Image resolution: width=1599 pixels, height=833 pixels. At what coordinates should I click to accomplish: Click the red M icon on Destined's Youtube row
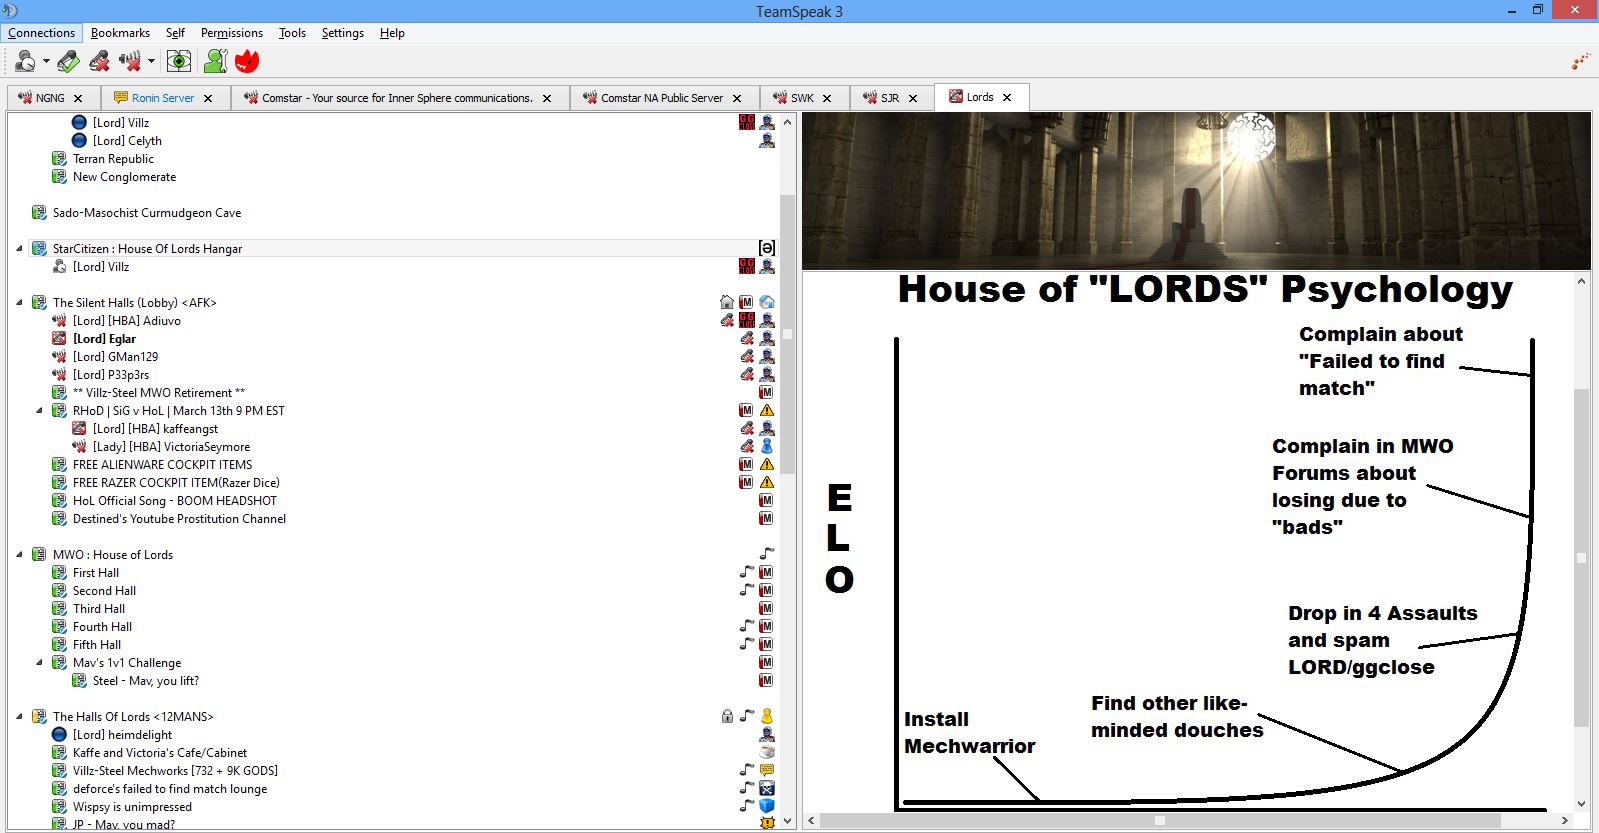(766, 518)
